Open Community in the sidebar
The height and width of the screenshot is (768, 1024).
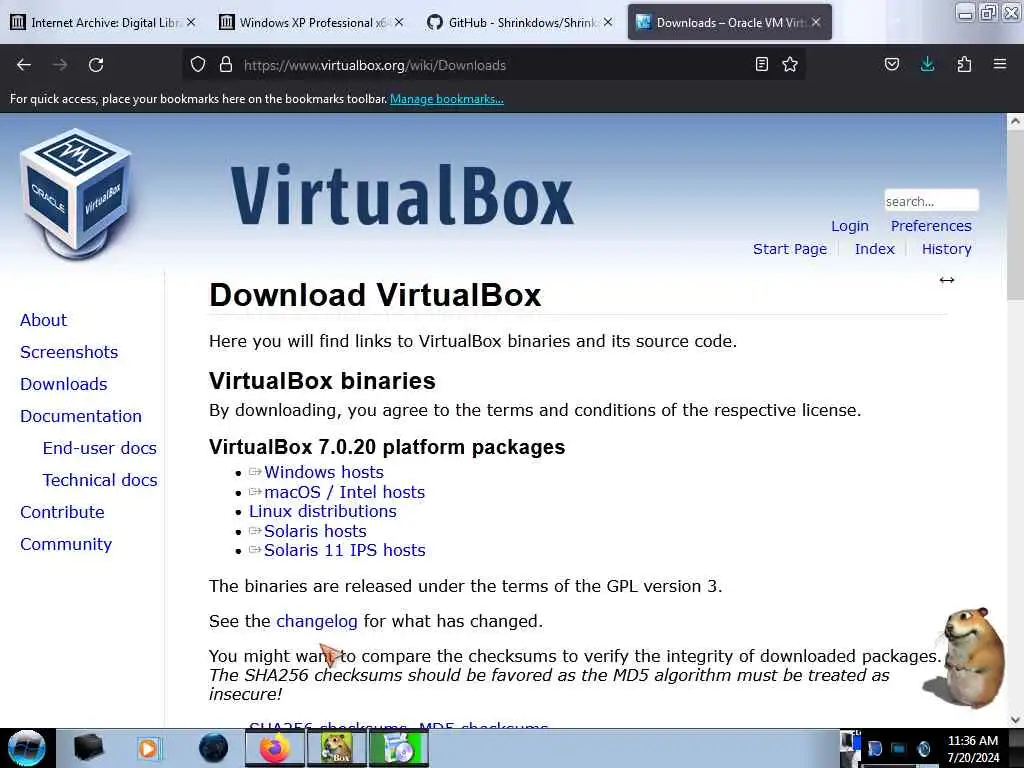coord(65,544)
